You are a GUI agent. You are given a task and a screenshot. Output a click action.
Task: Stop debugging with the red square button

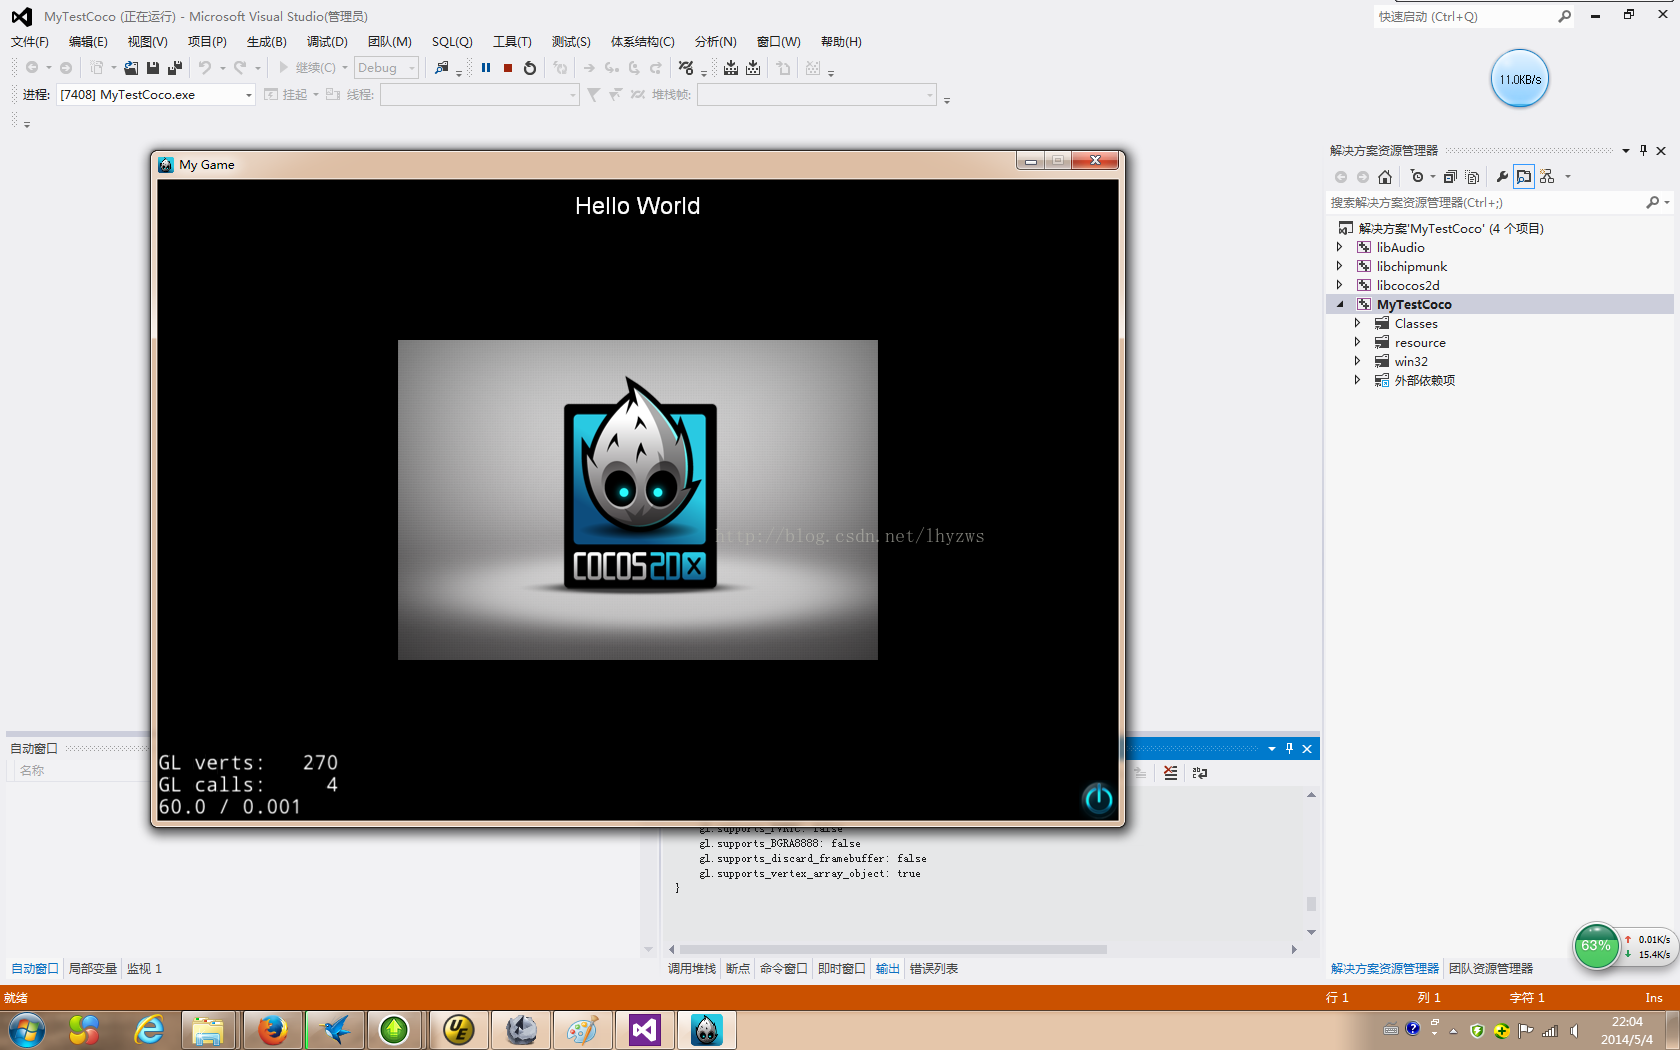click(508, 68)
